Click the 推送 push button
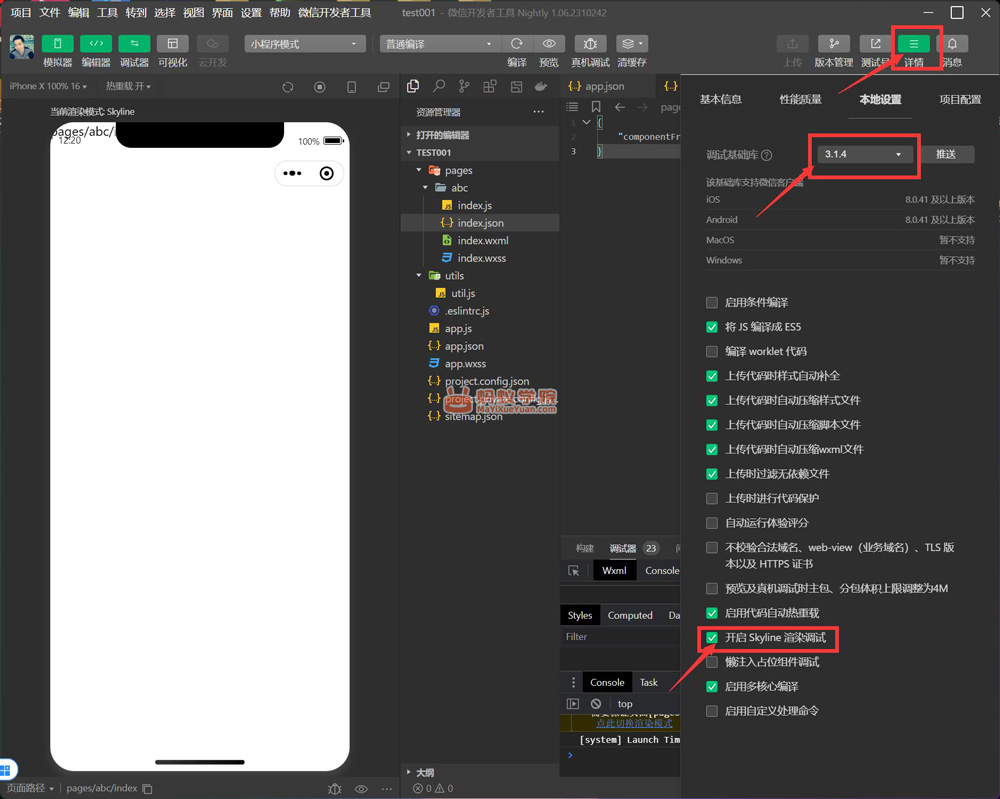1000x799 pixels. click(x=946, y=154)
